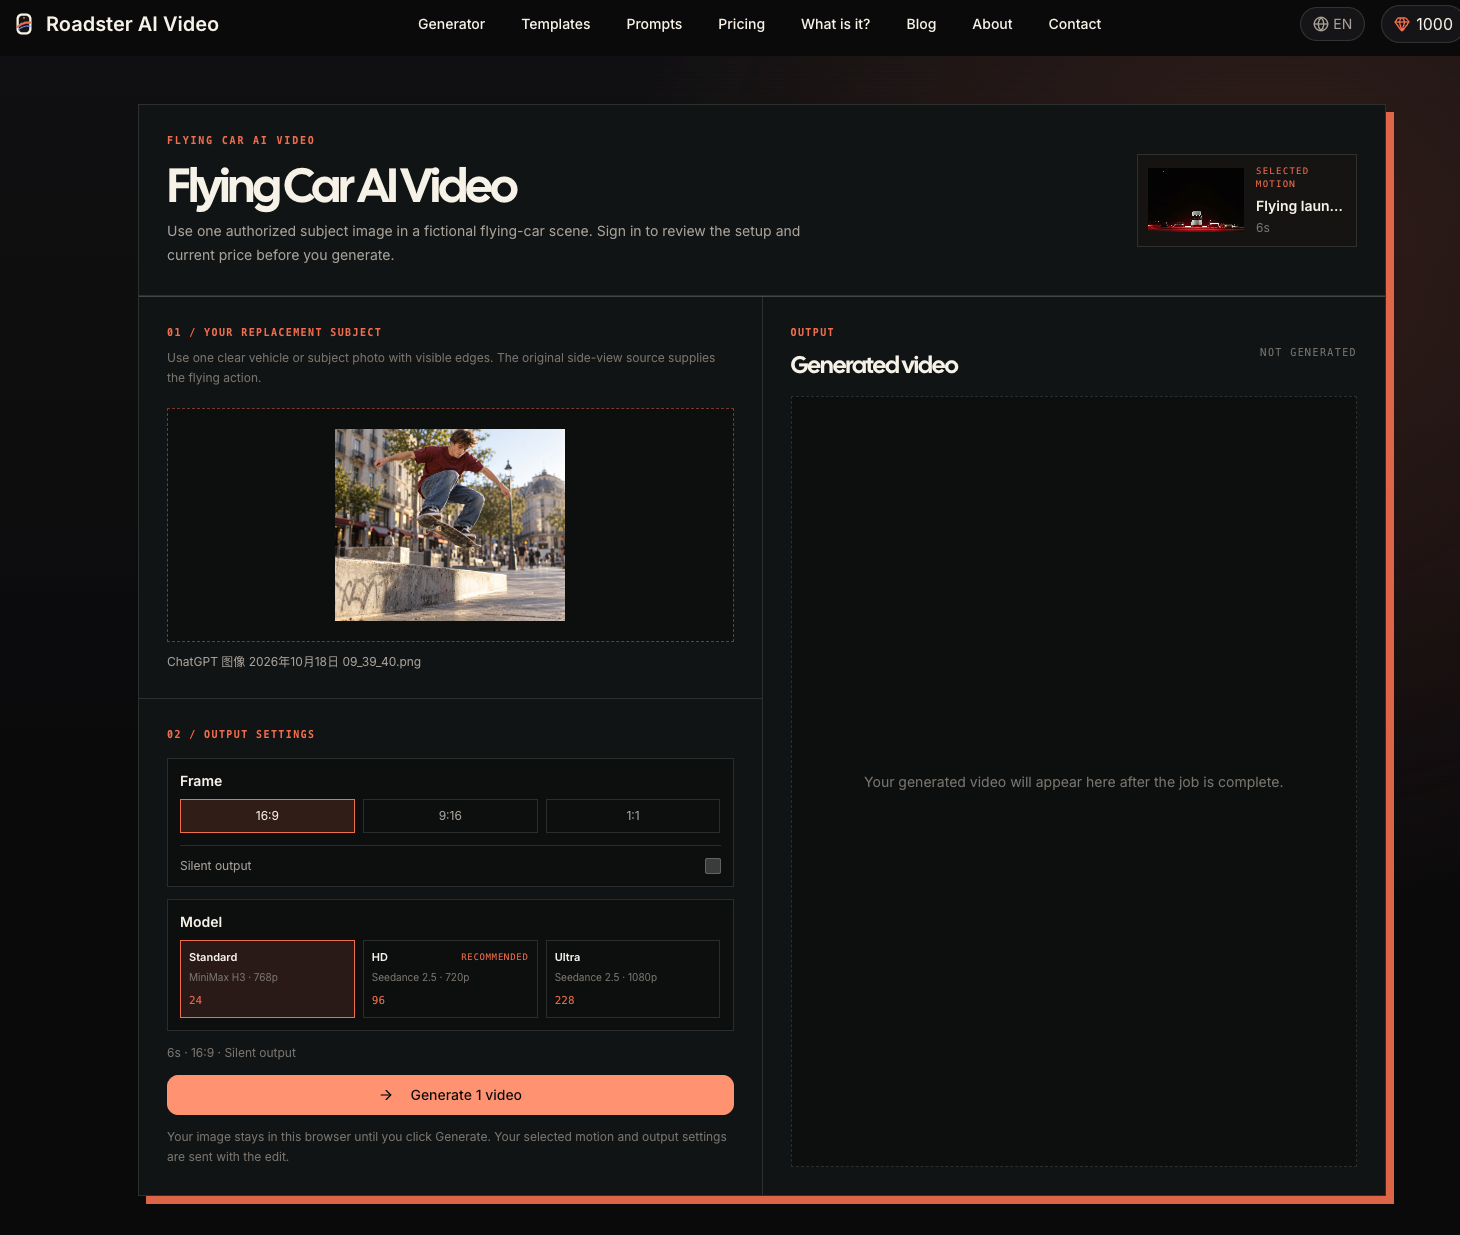This screenshot has height=1235, width=1460.
Task: Open the EN language selector
Action: (1332, 24)
